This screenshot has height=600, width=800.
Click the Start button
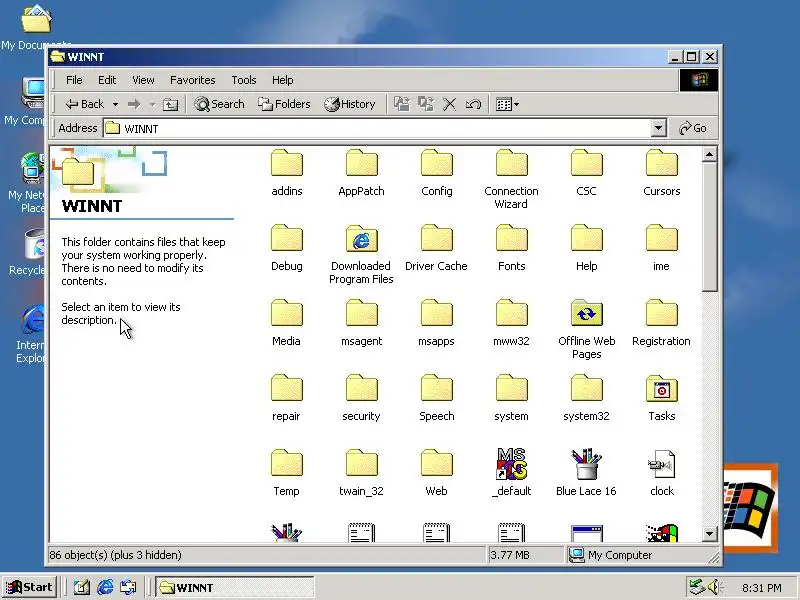point(30,587)
